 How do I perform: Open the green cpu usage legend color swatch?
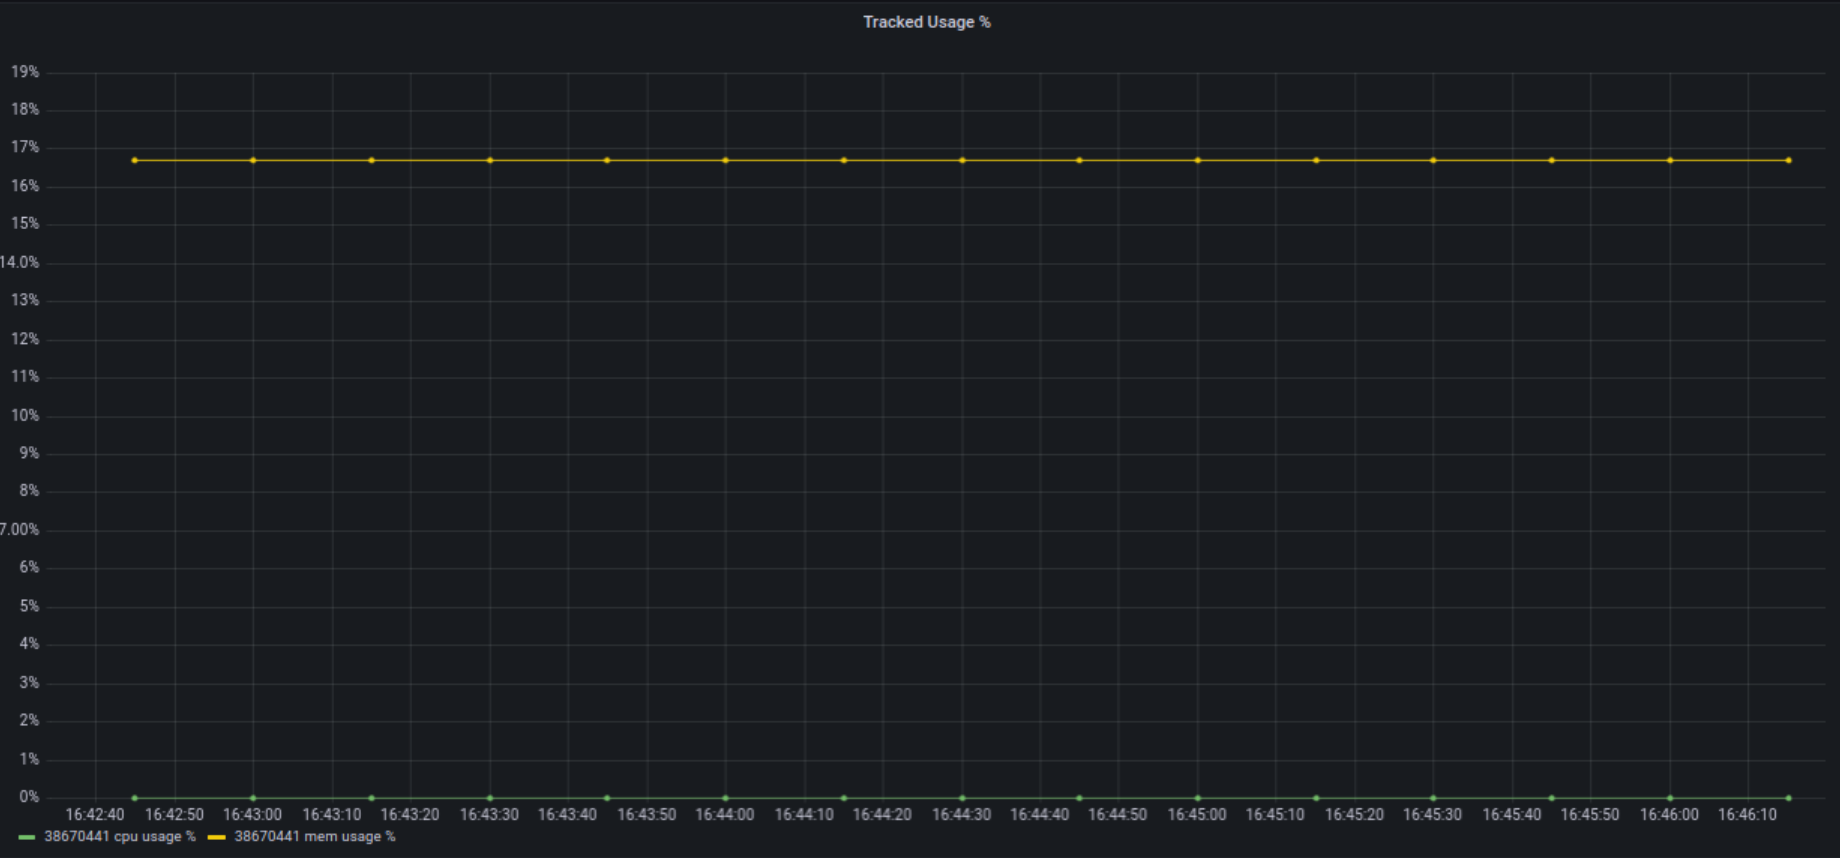coord(27,837)
